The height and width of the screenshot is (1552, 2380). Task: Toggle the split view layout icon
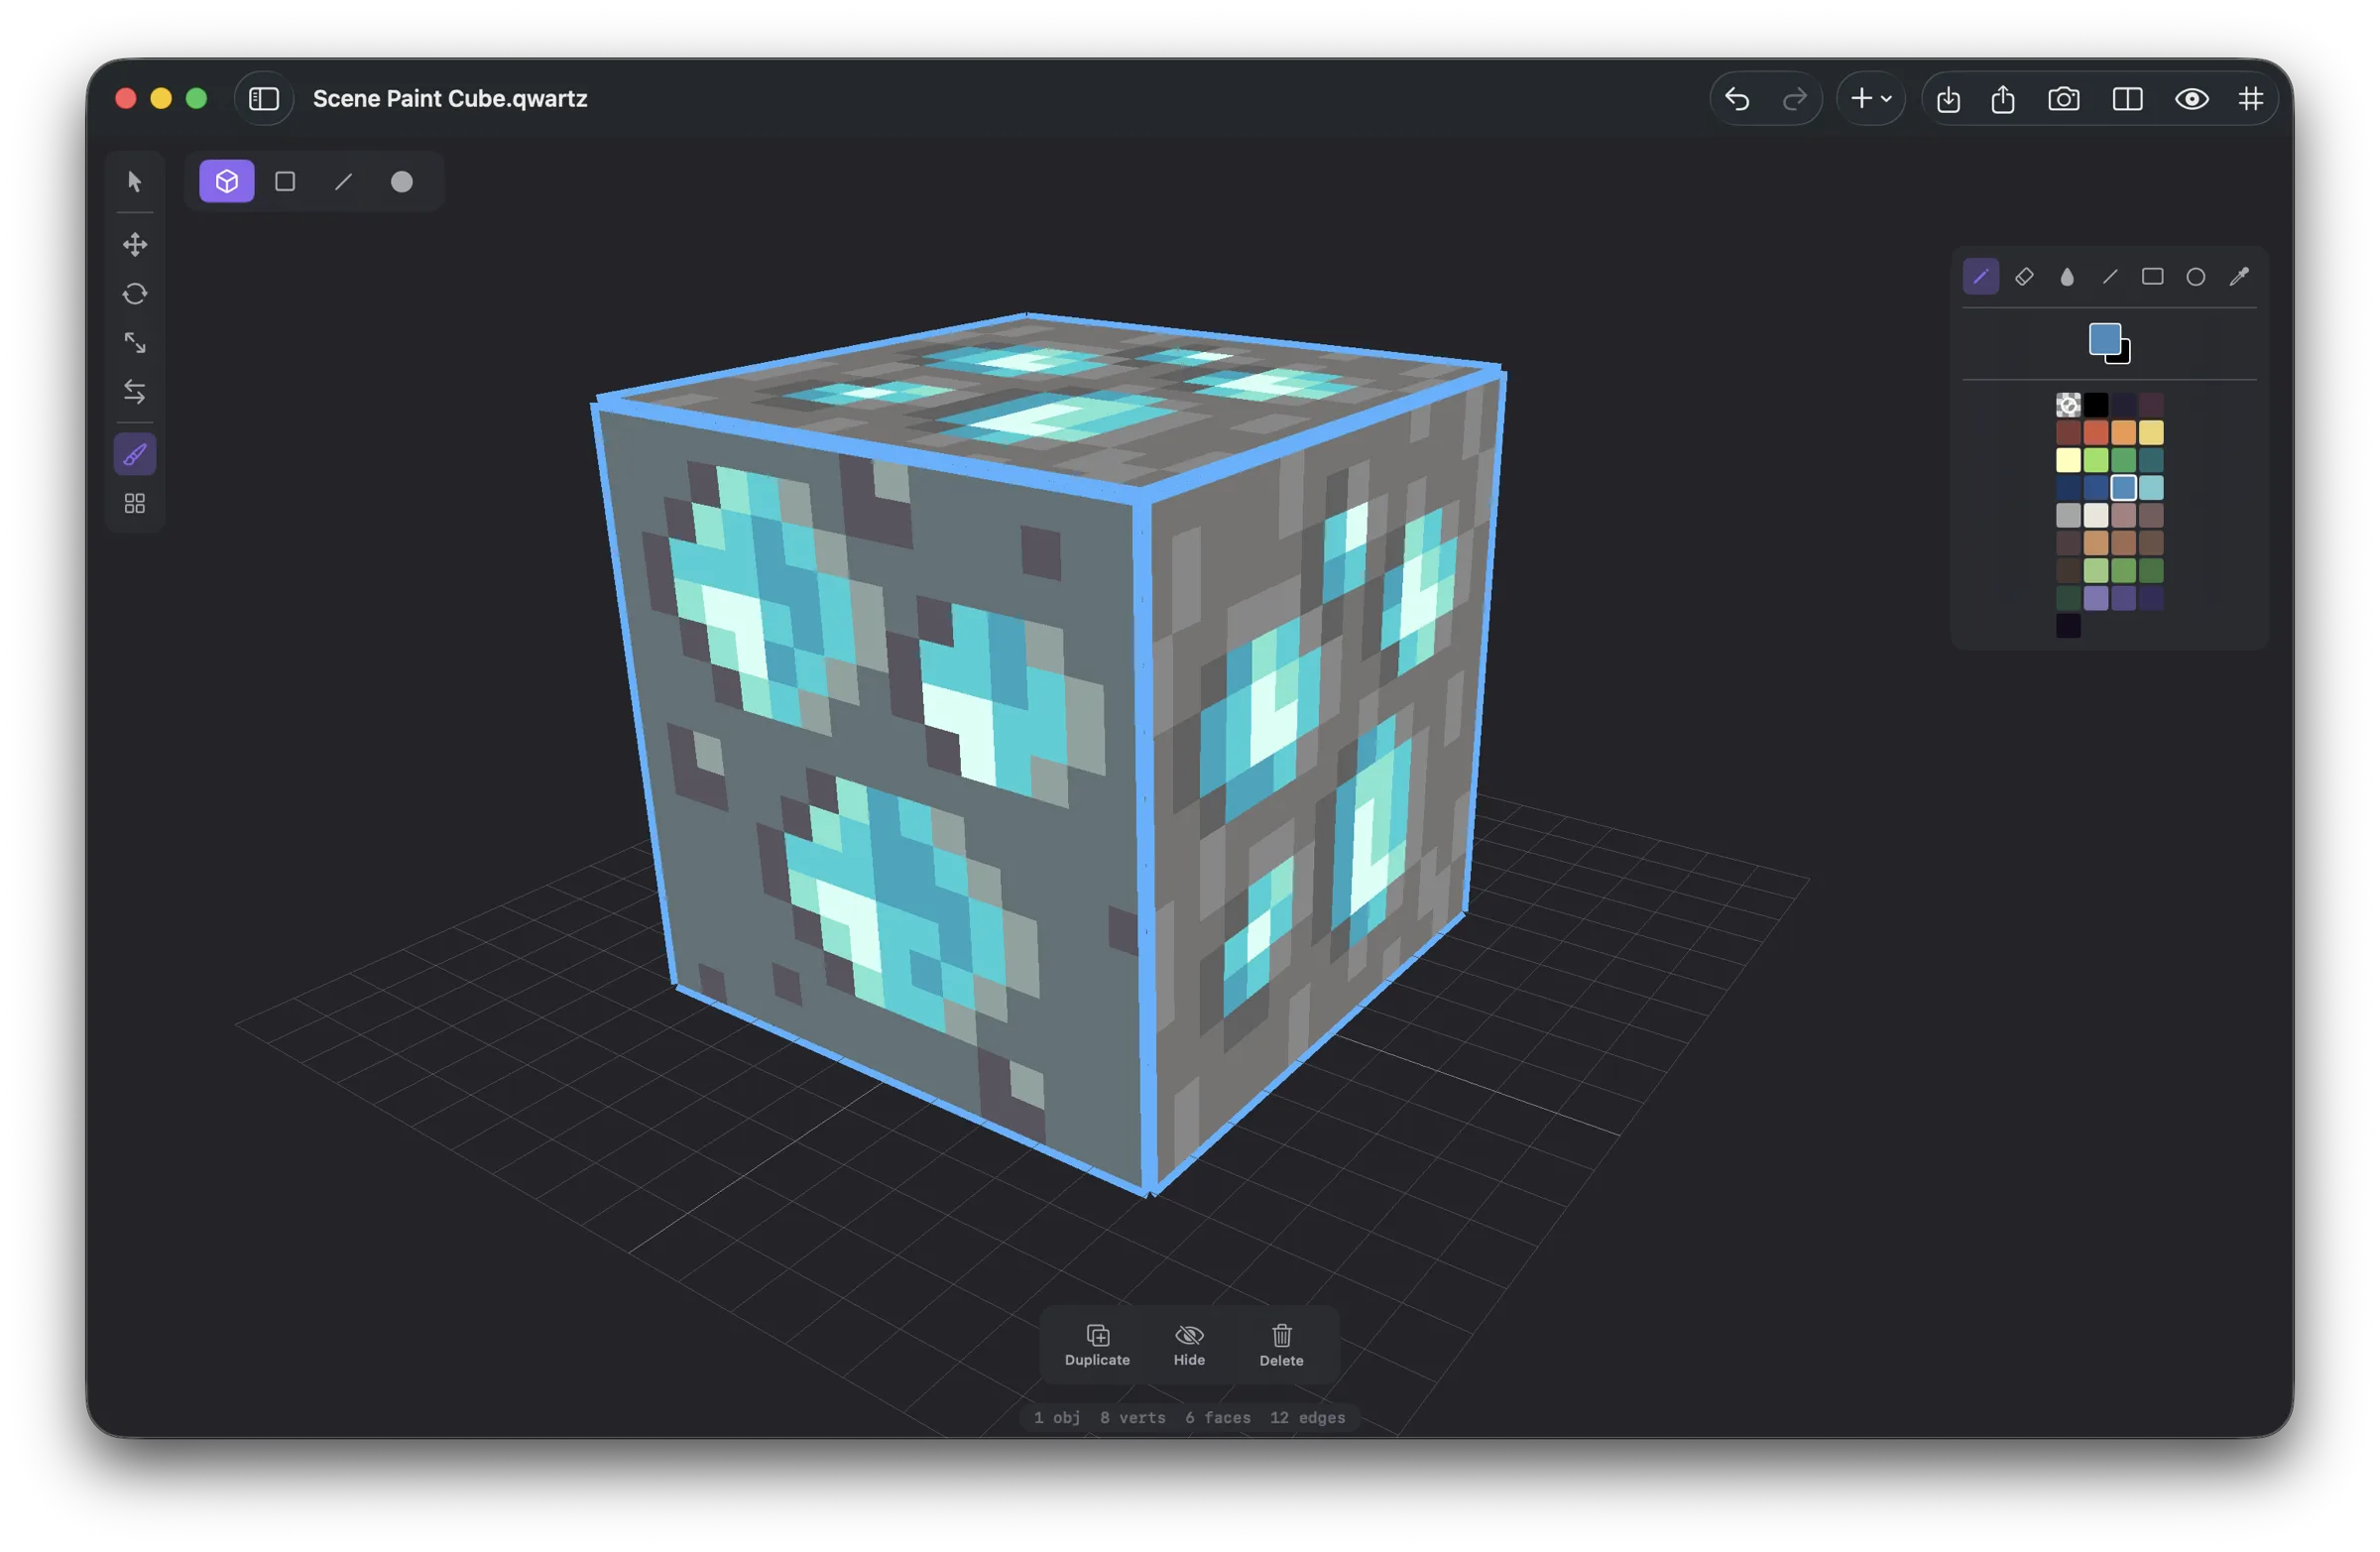(2127, 99)
